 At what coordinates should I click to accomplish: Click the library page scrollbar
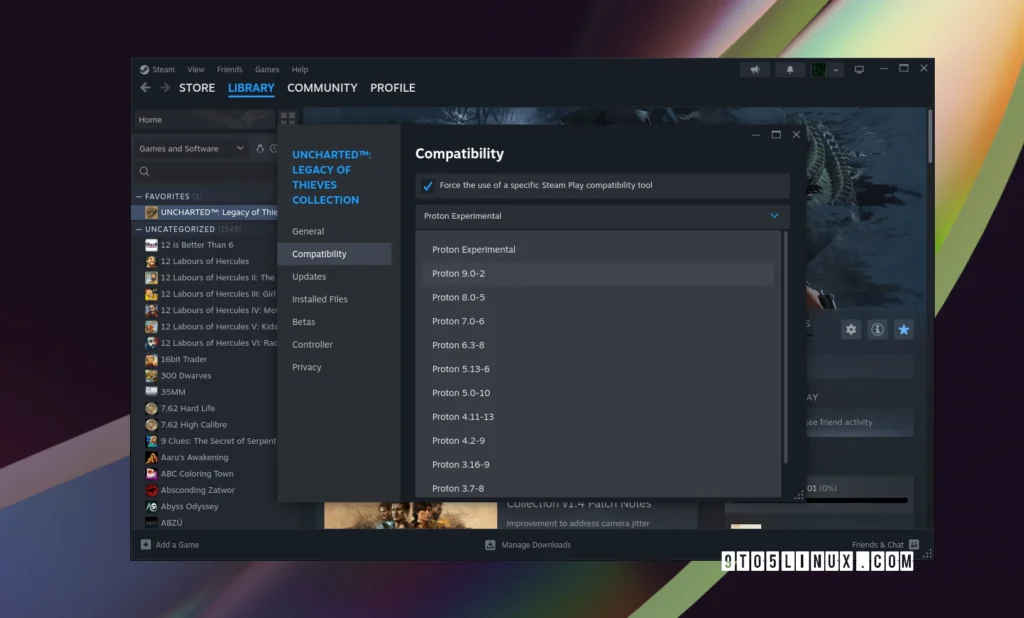point(930,136)
